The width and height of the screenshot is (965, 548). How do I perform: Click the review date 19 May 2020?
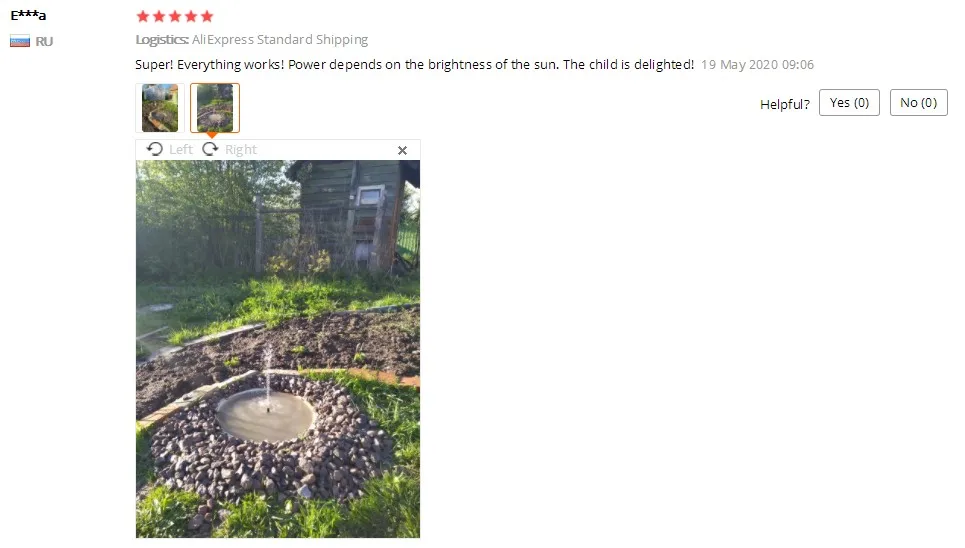[757, 65]
